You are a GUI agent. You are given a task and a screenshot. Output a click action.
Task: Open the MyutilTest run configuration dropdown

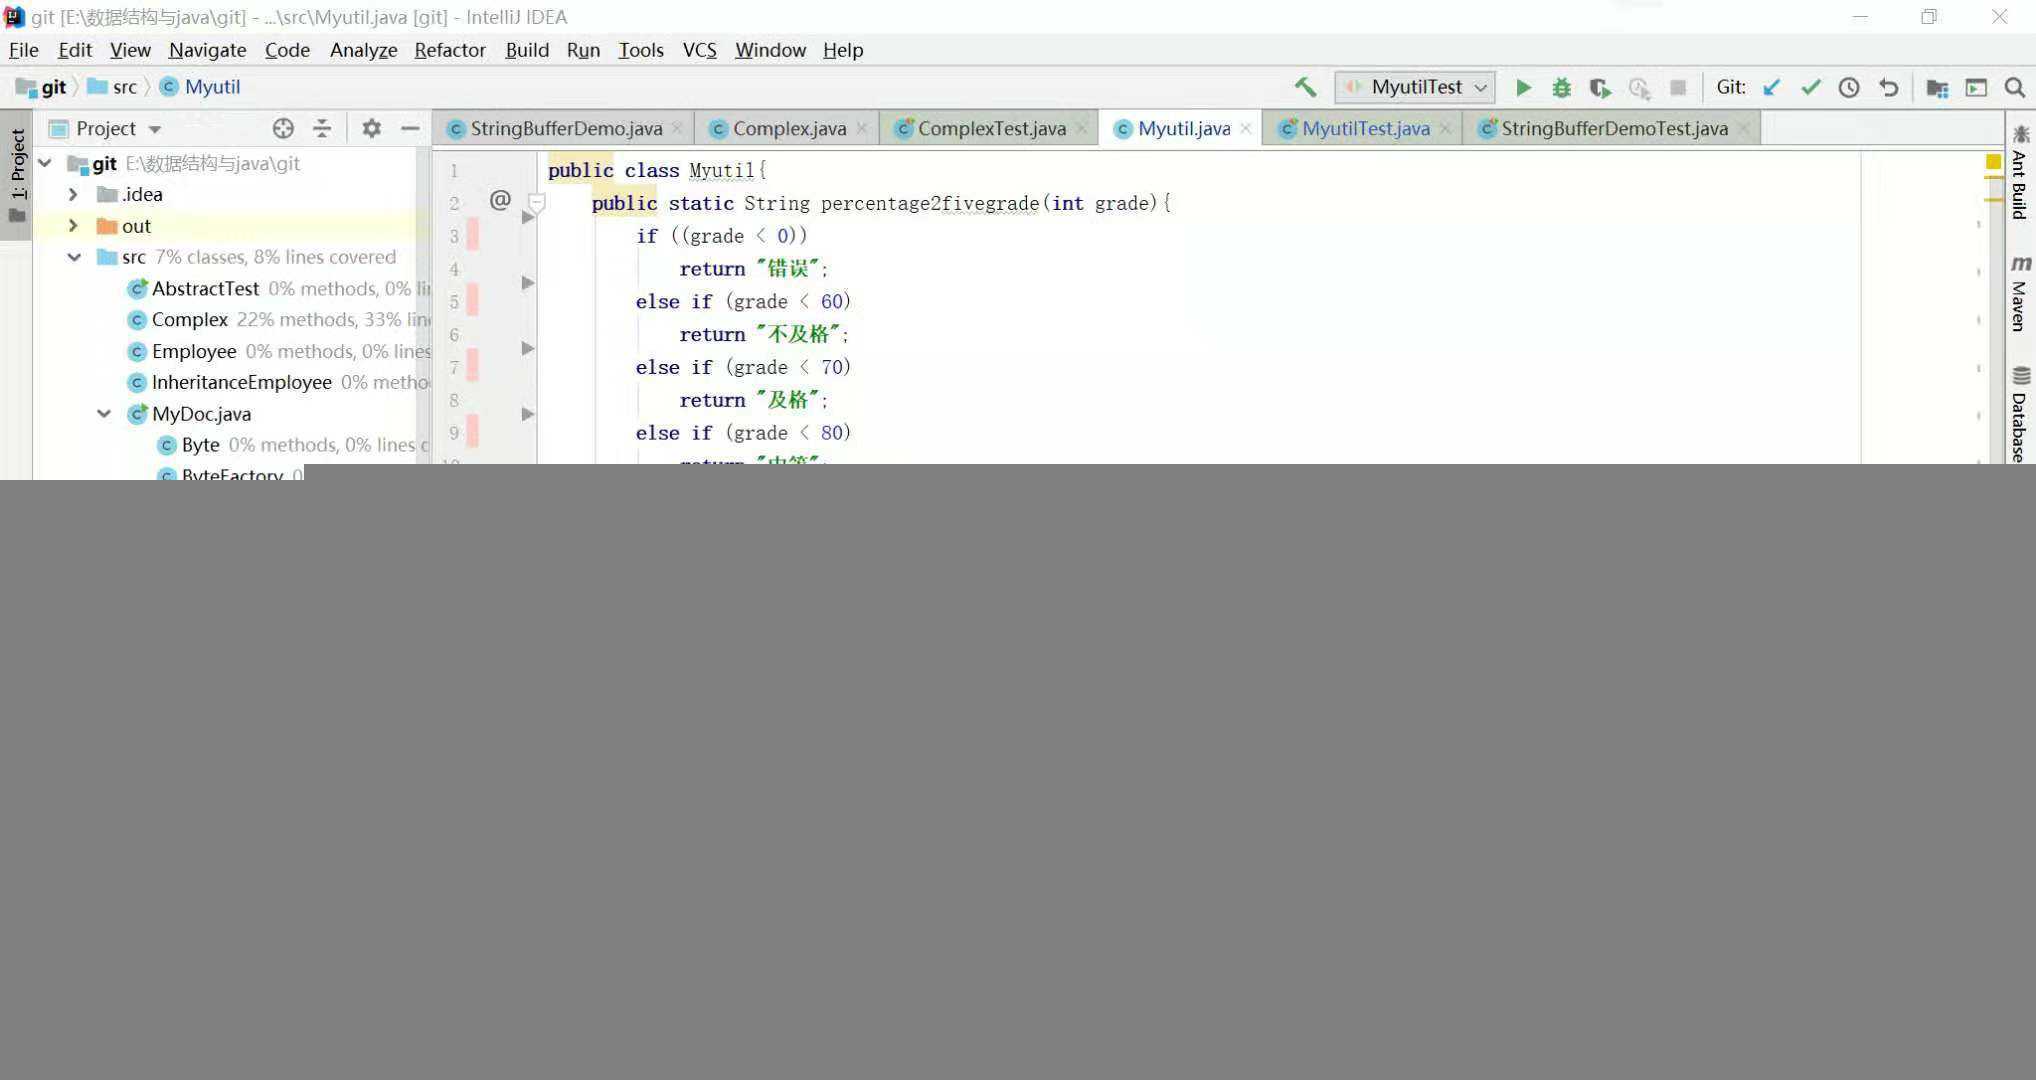click(1415, 88)
